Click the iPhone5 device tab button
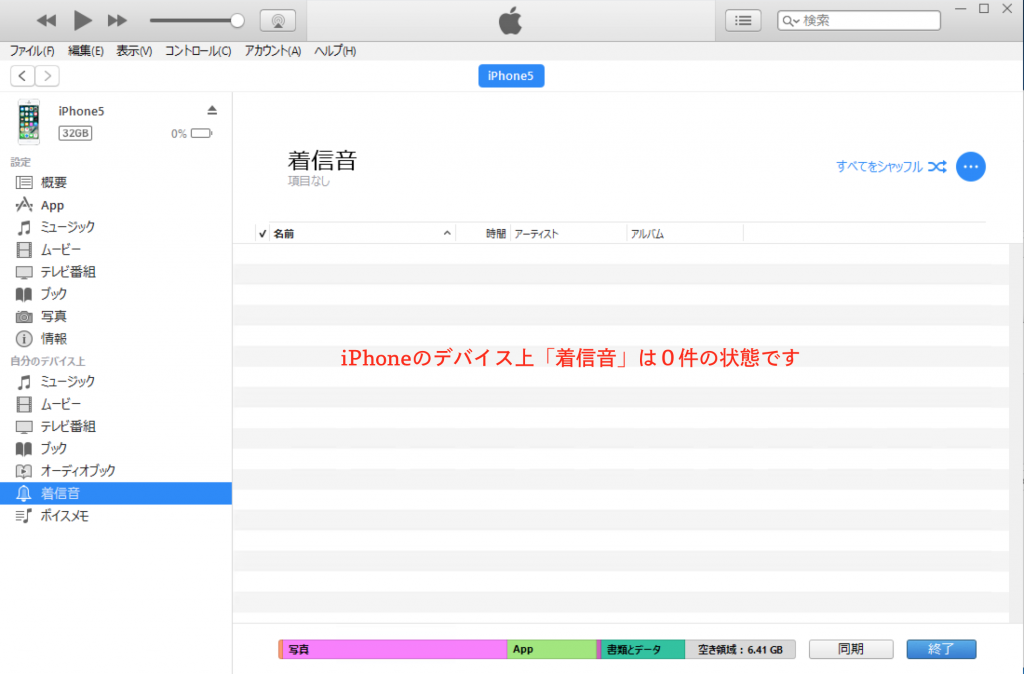 click(511, 76)
